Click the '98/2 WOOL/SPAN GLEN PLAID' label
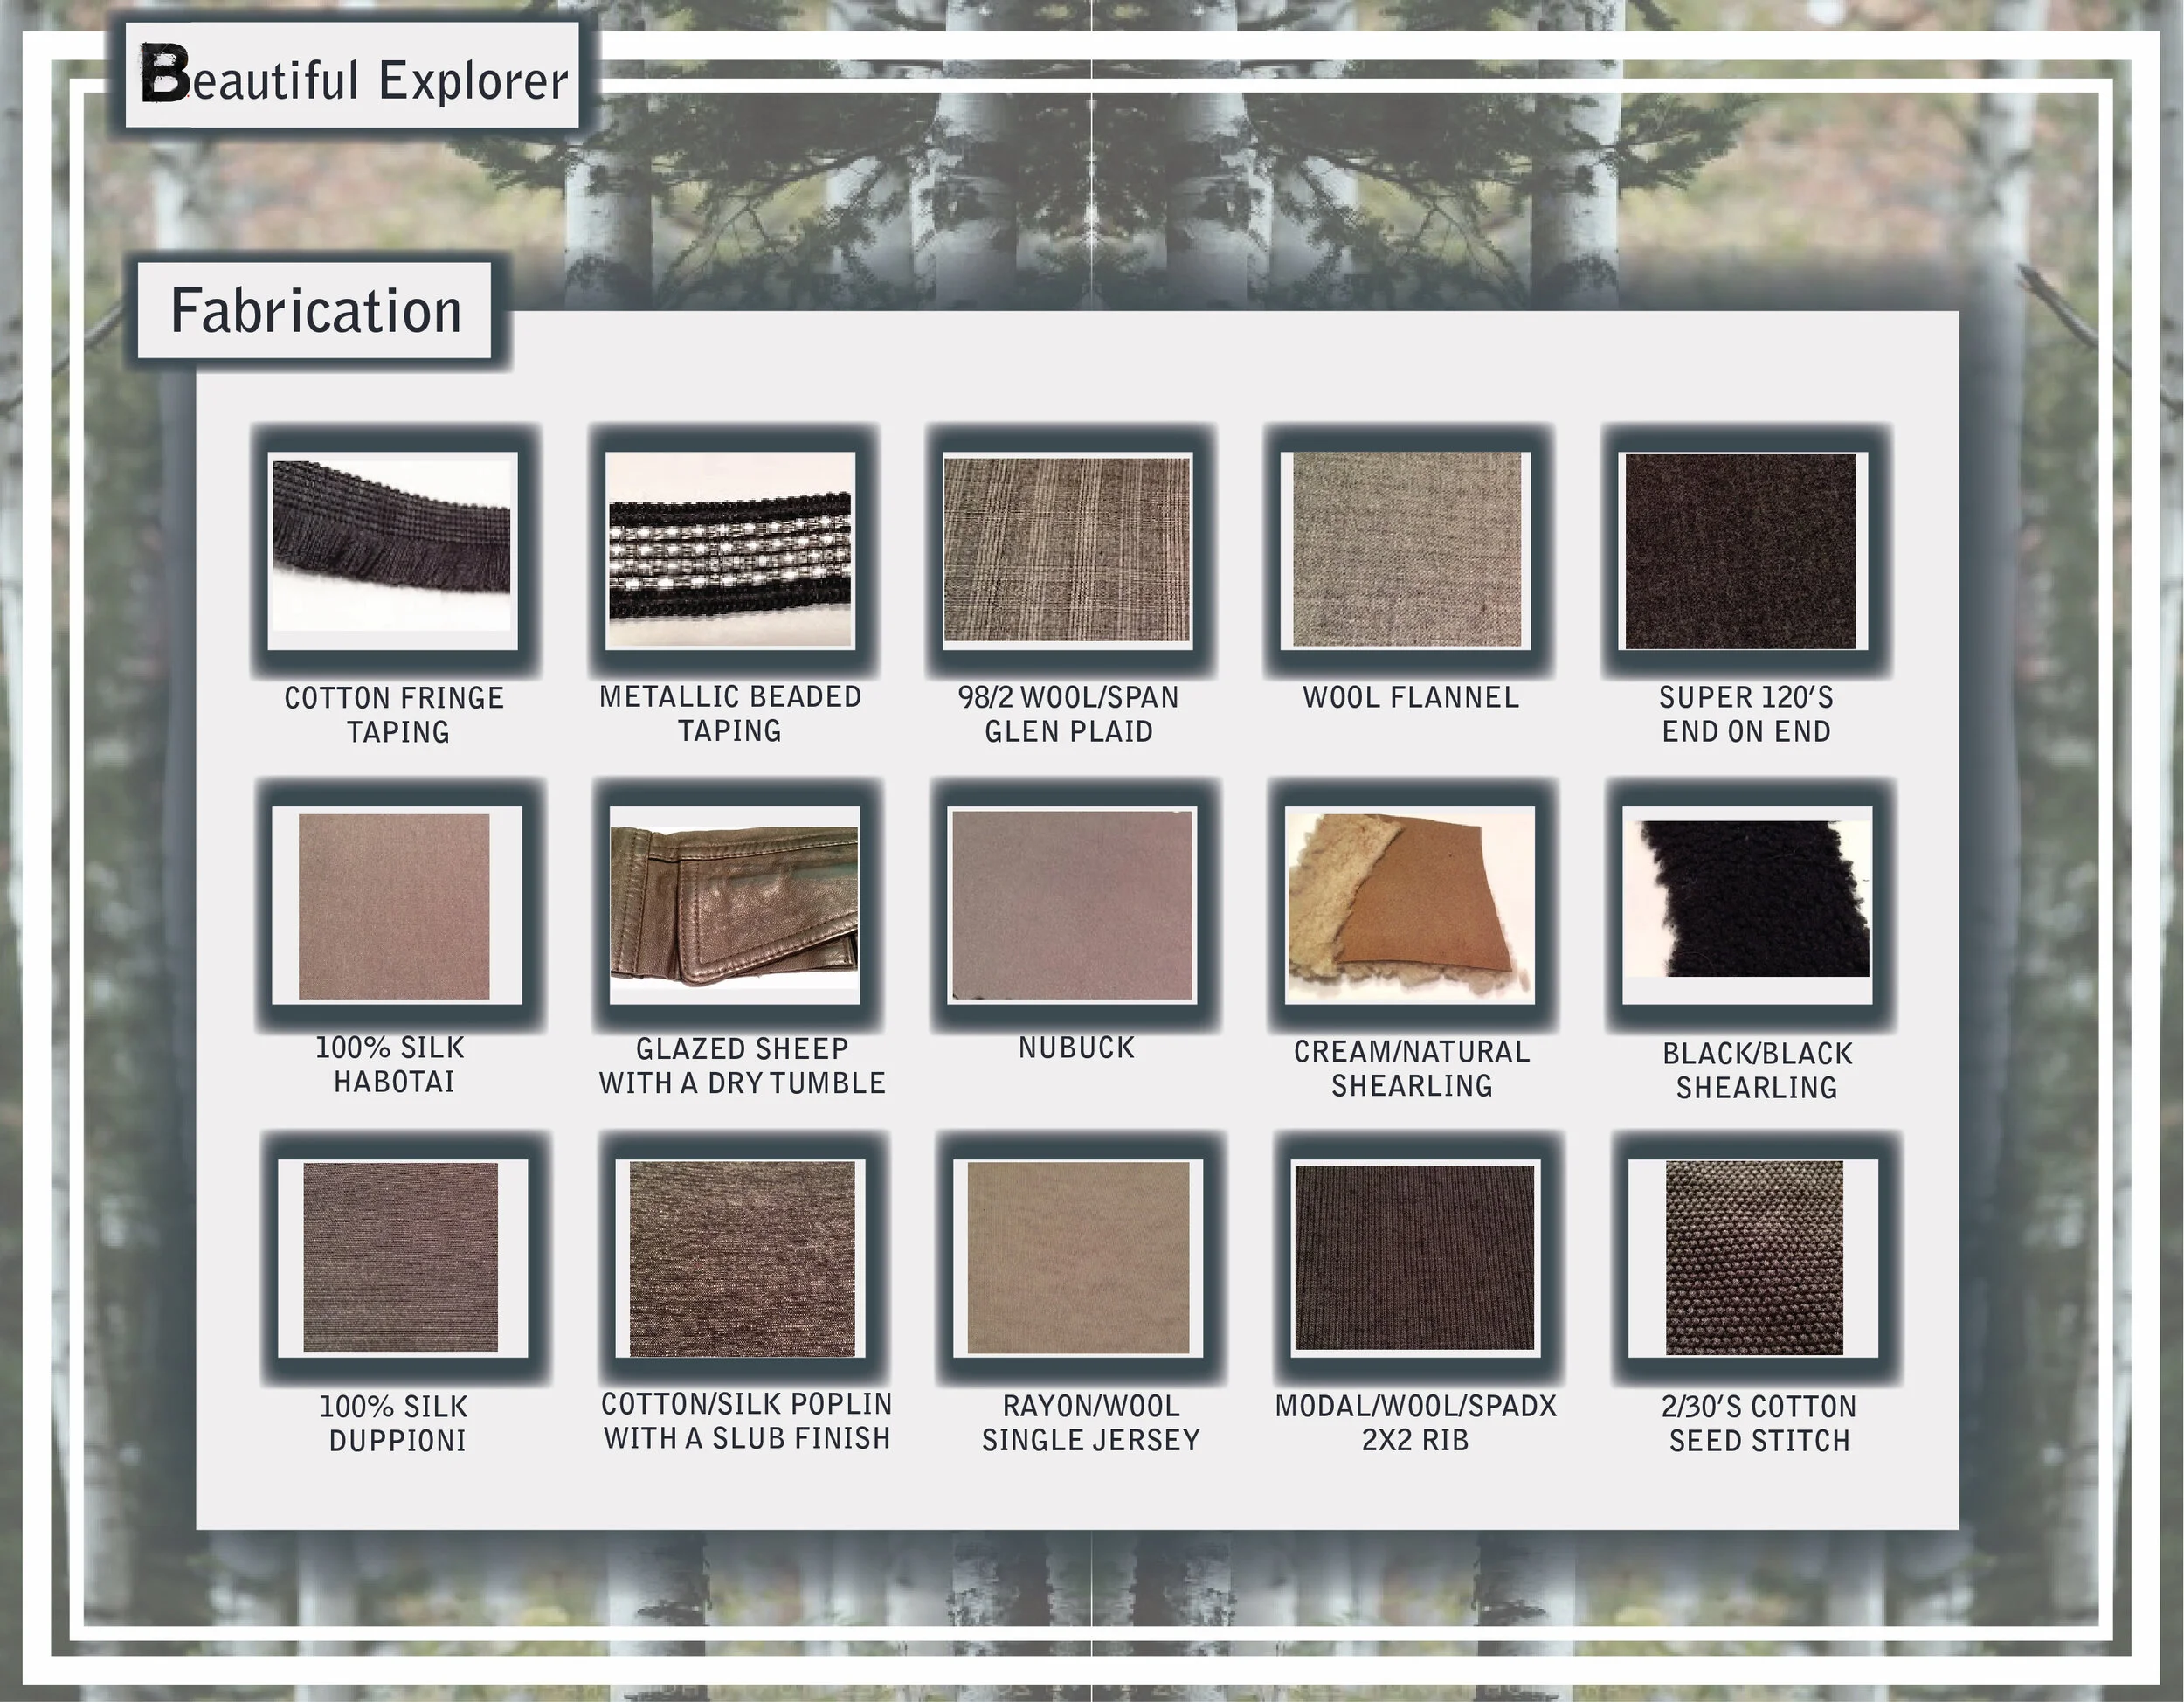 click(x=1069, y=714)
